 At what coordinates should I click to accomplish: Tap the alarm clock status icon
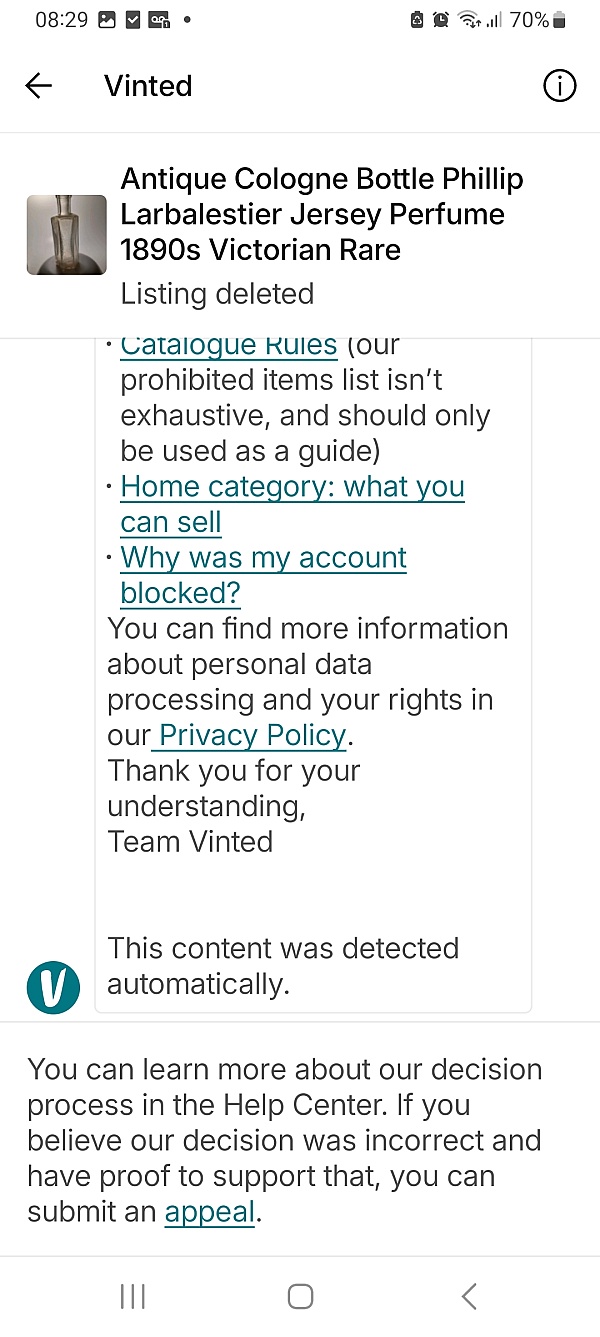(x=441, y=20)
